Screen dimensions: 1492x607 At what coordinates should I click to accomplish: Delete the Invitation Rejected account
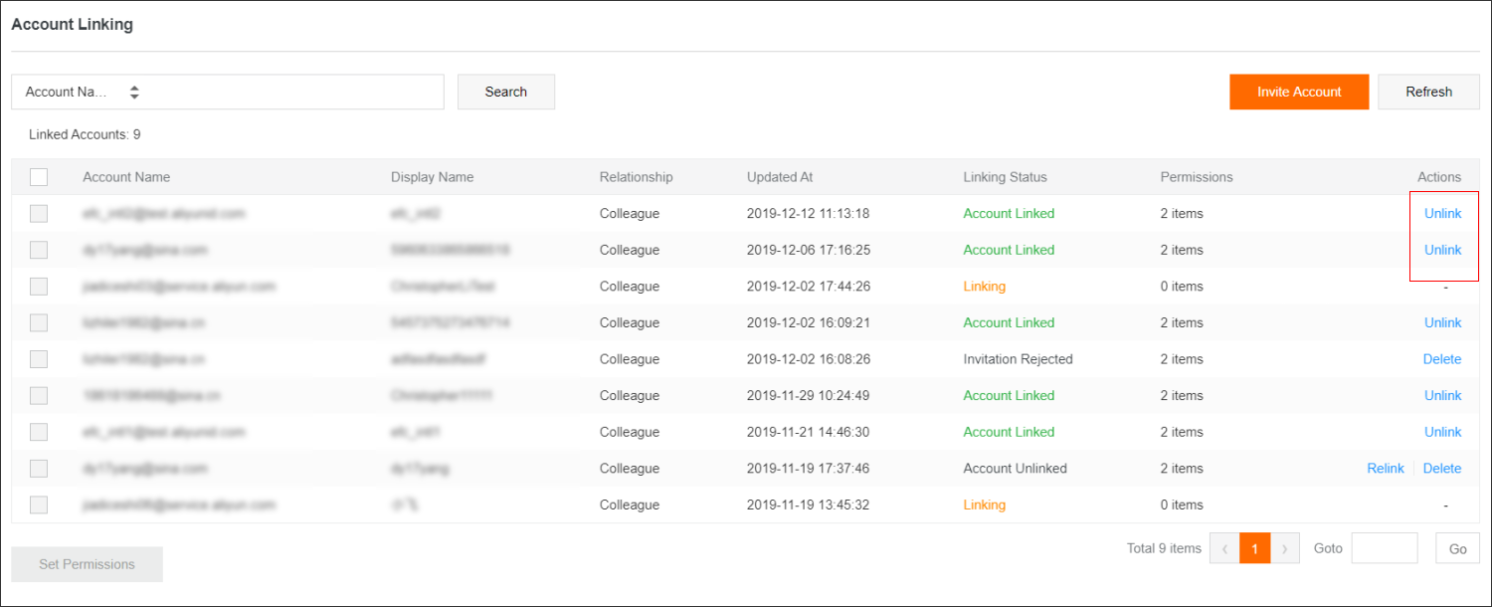pos(1441,359)
